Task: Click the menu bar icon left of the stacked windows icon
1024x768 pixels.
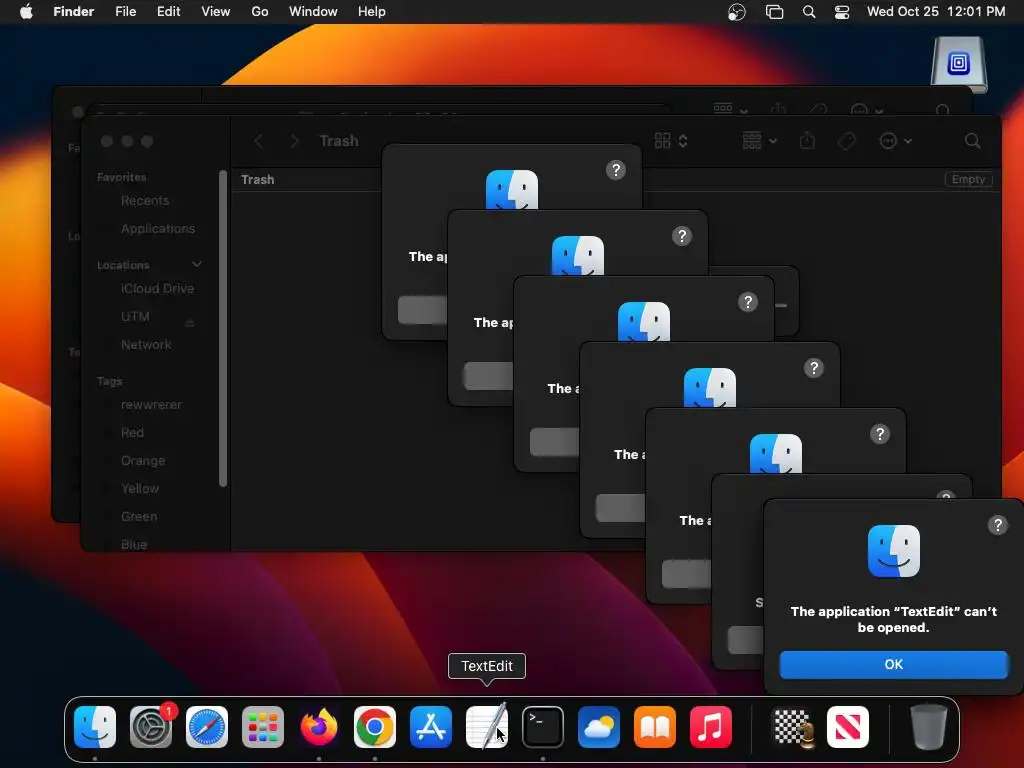Action: 737,12
